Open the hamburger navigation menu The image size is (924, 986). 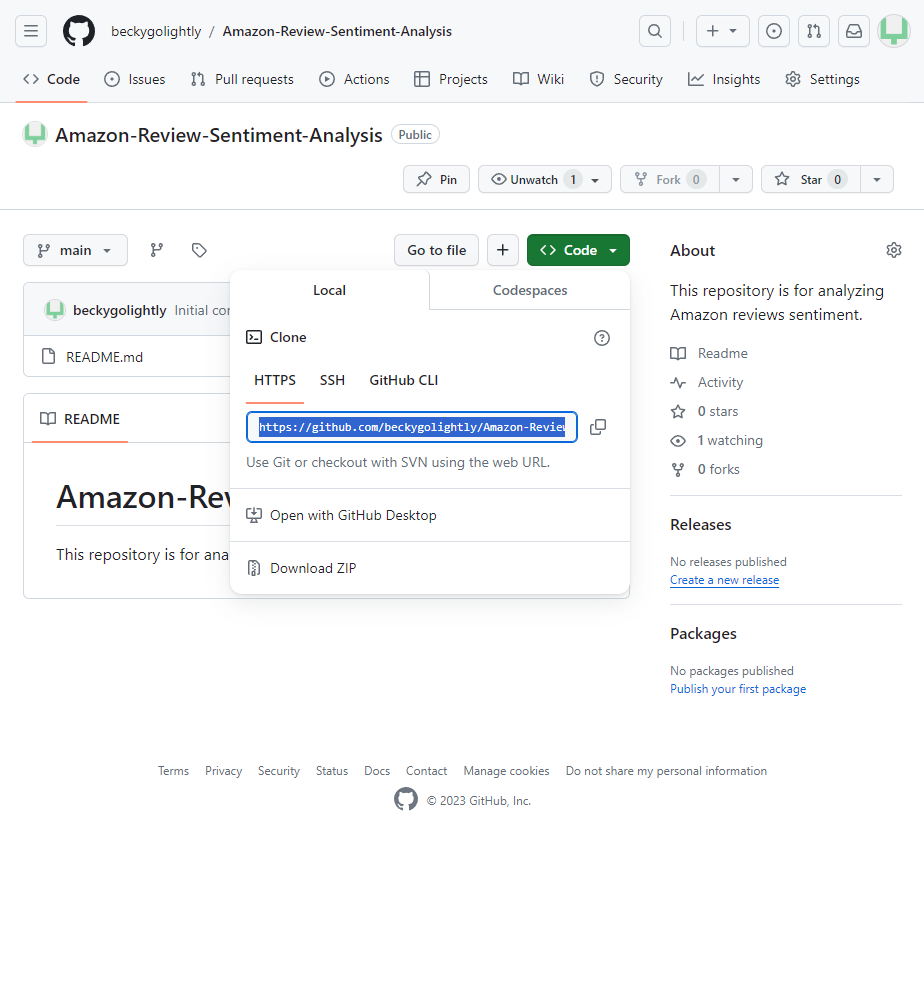point(31,31)
